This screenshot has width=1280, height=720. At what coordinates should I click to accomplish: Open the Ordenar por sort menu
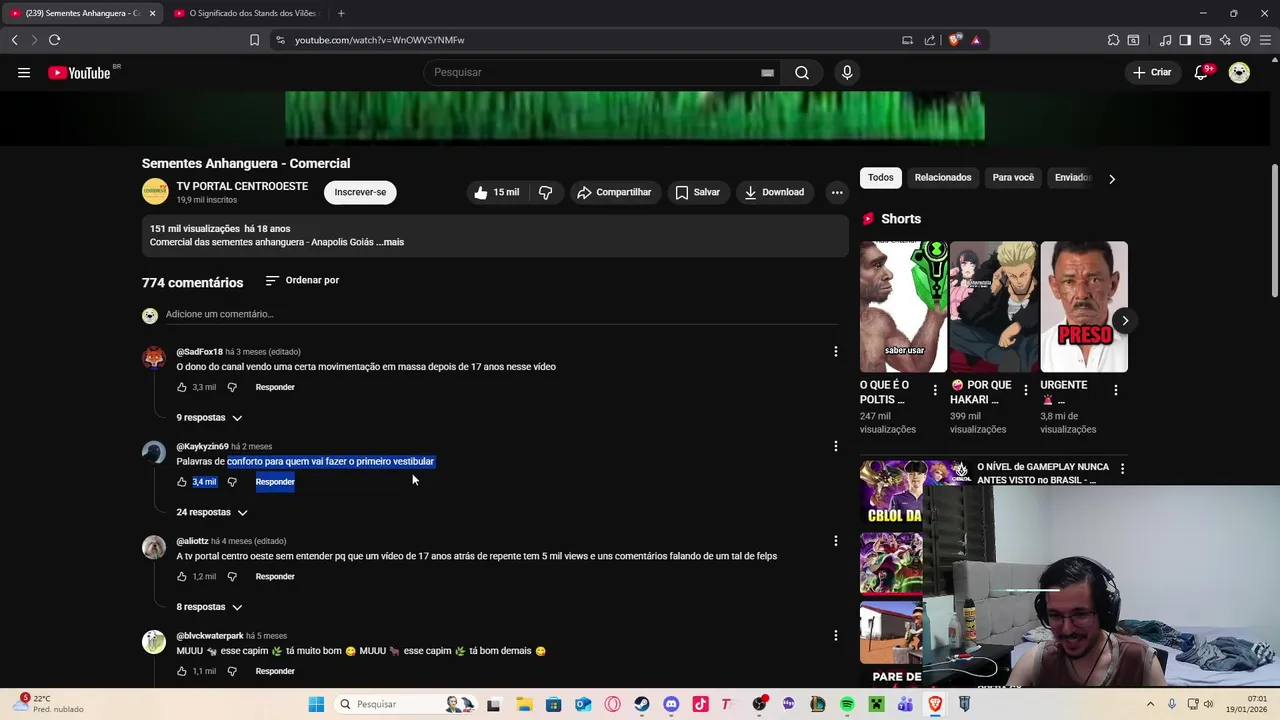(x=302, y=280)
